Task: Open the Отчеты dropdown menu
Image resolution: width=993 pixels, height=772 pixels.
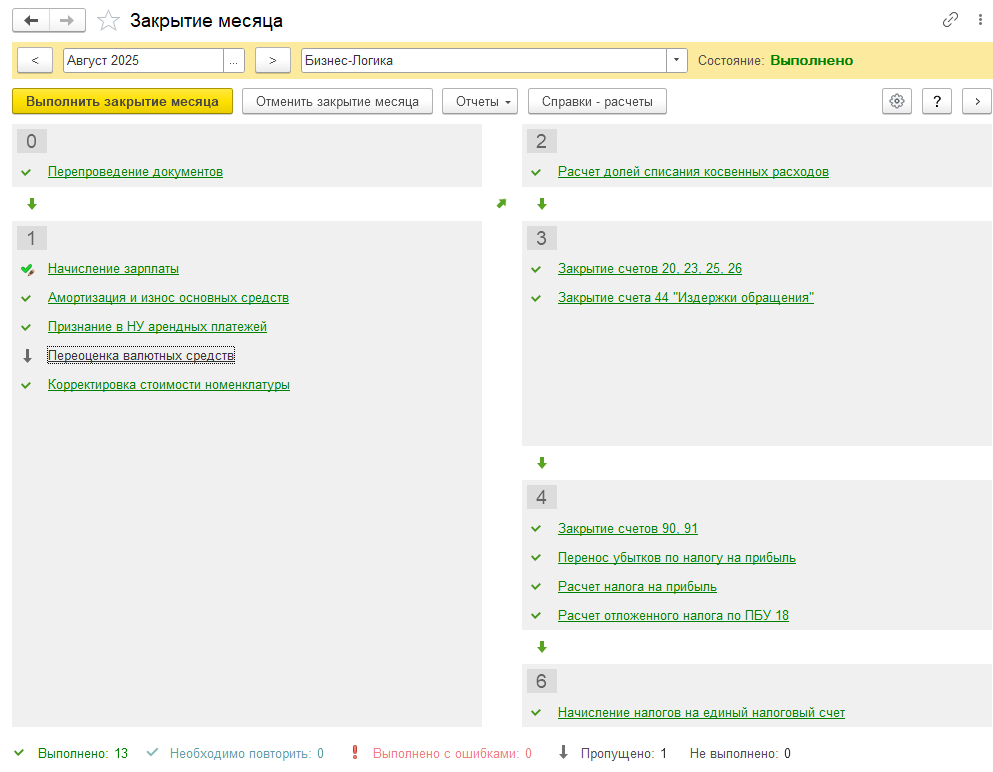Action: click(480, 101)
